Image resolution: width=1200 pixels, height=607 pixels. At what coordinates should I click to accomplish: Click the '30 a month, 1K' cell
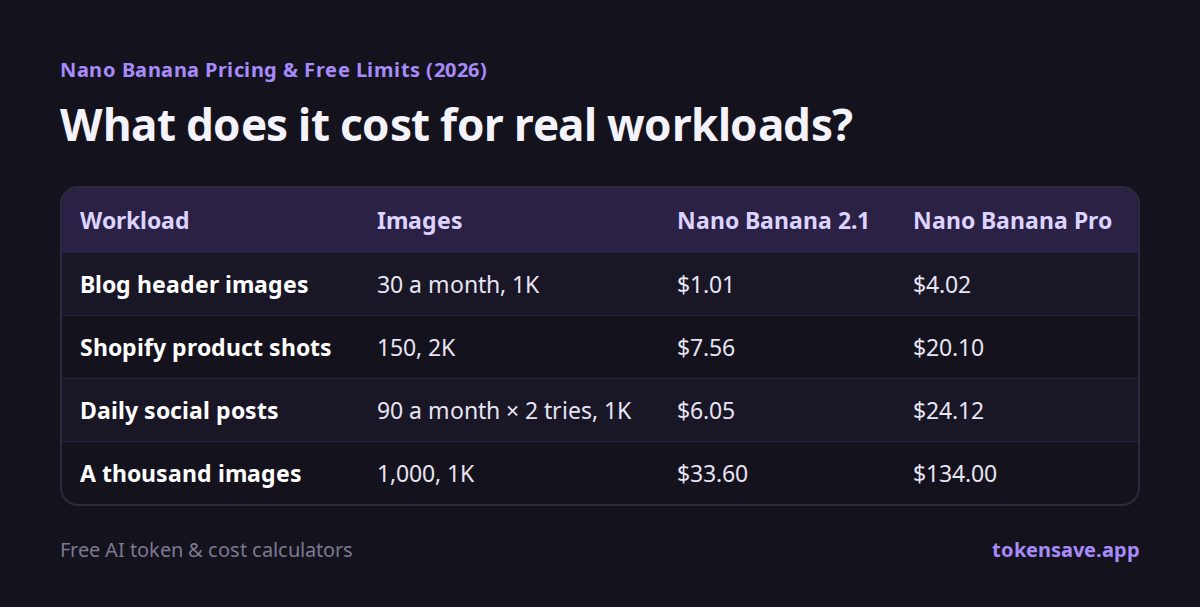(x=458, y=285)
